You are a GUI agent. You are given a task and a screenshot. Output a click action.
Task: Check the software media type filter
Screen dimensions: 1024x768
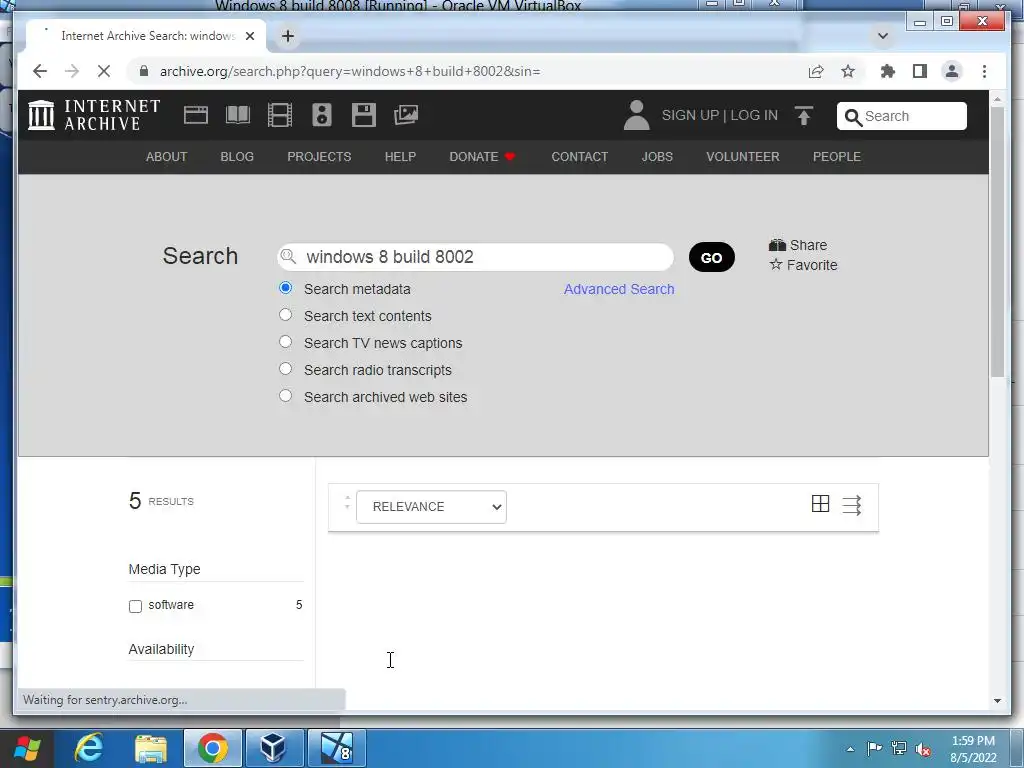tap(135, 606)
